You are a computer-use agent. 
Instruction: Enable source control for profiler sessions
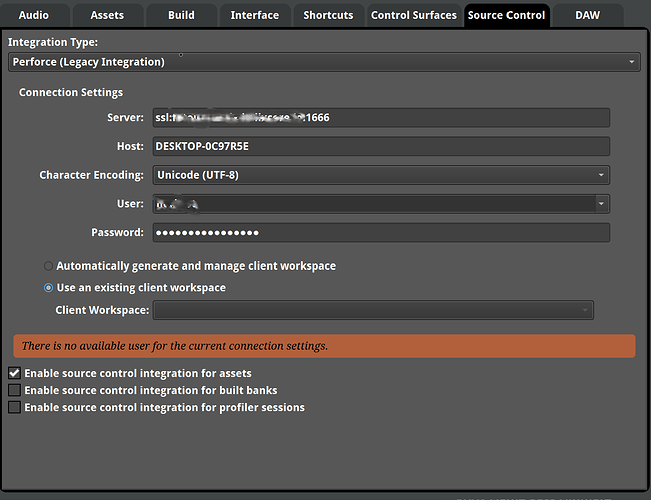coord(14,407)
